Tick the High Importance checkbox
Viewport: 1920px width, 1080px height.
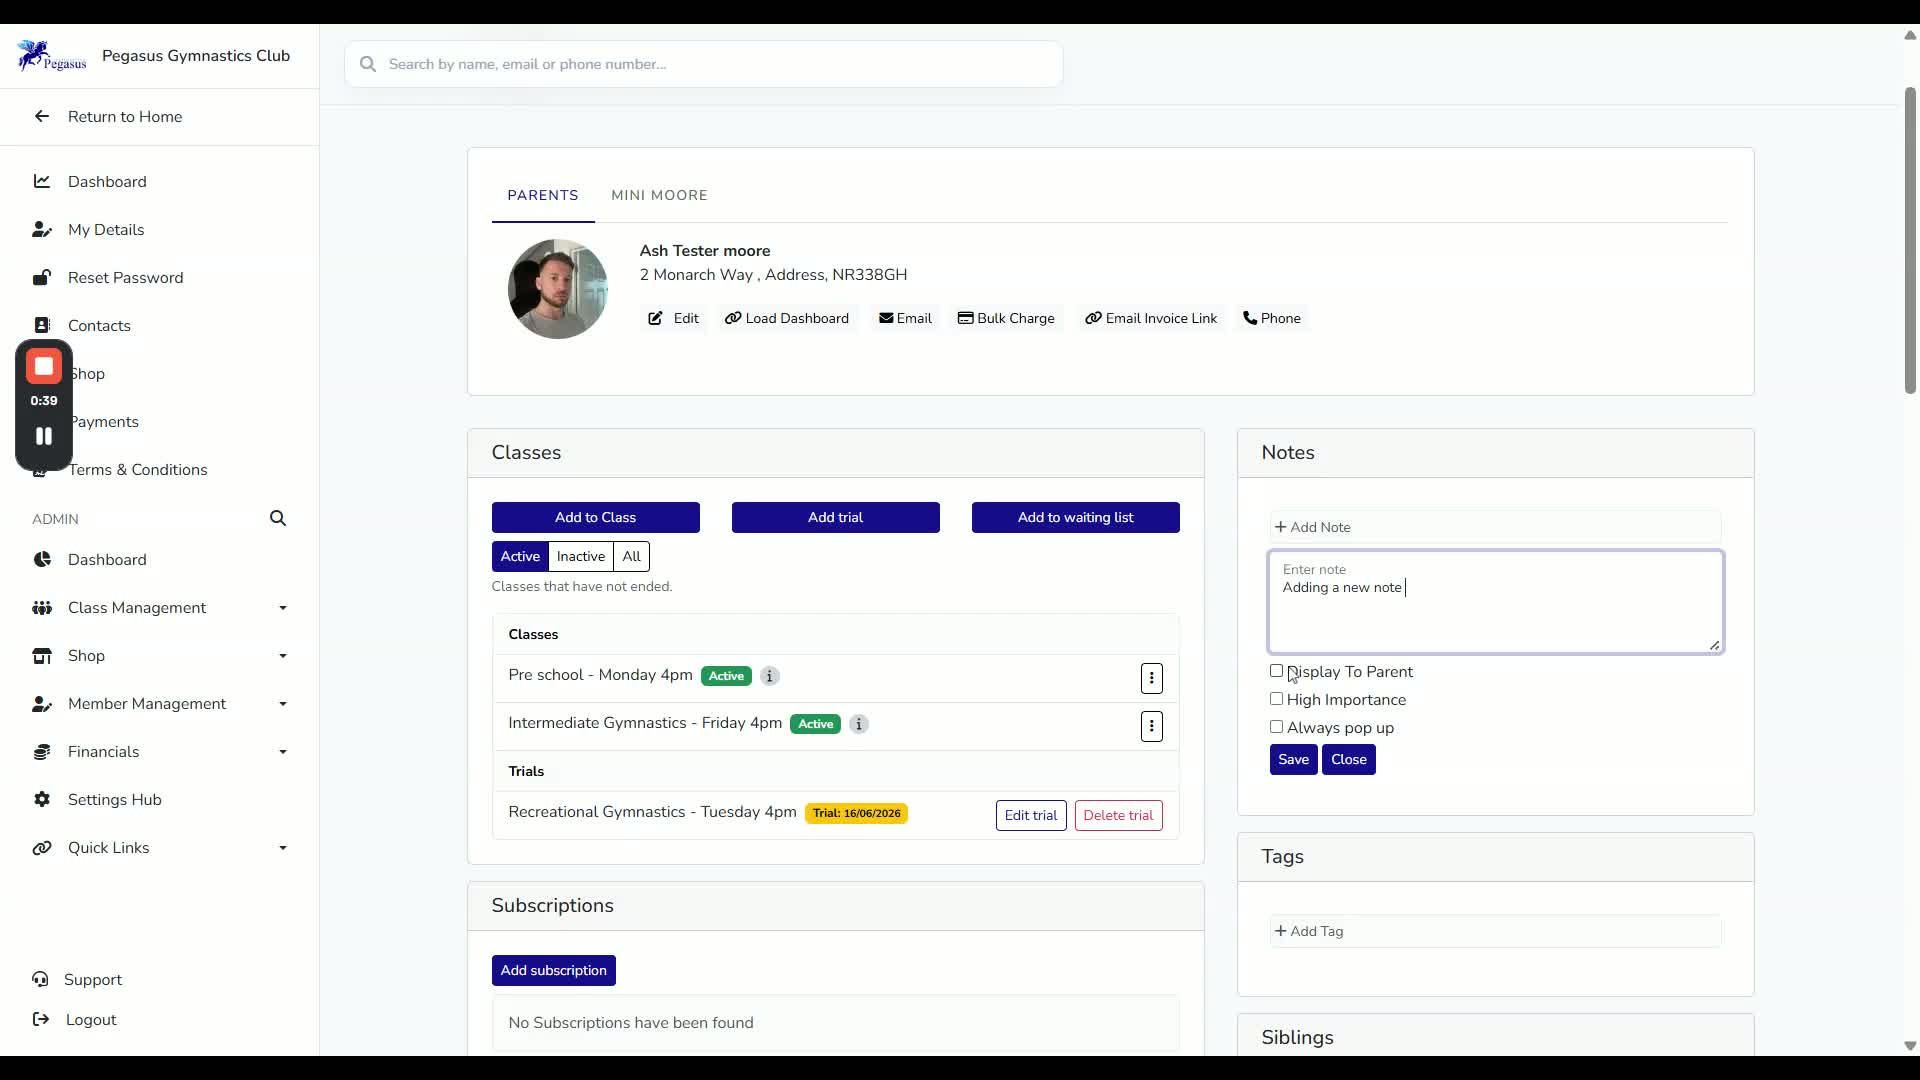coord(1276,699)
